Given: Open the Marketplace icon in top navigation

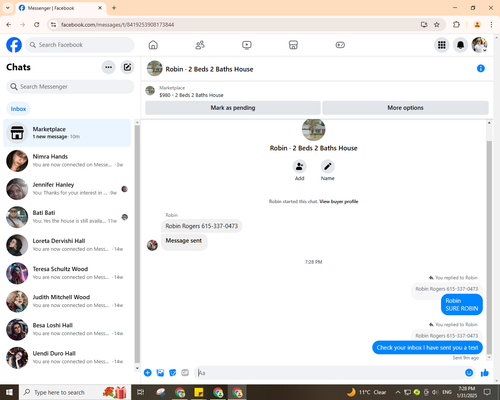Looking at the screenshot, I should click(x=293, y=45).
